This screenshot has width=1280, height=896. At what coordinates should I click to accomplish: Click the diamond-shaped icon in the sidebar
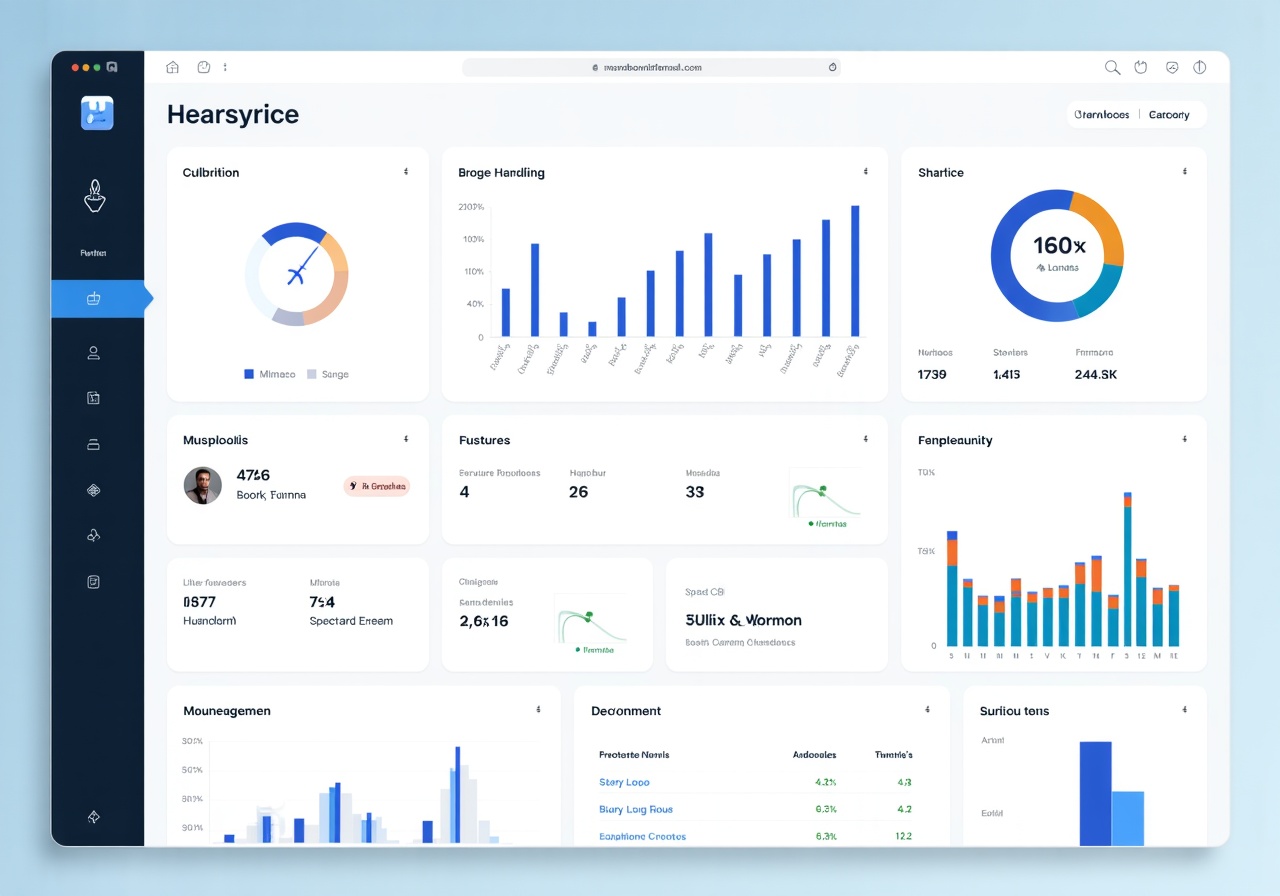pos(93,490)
